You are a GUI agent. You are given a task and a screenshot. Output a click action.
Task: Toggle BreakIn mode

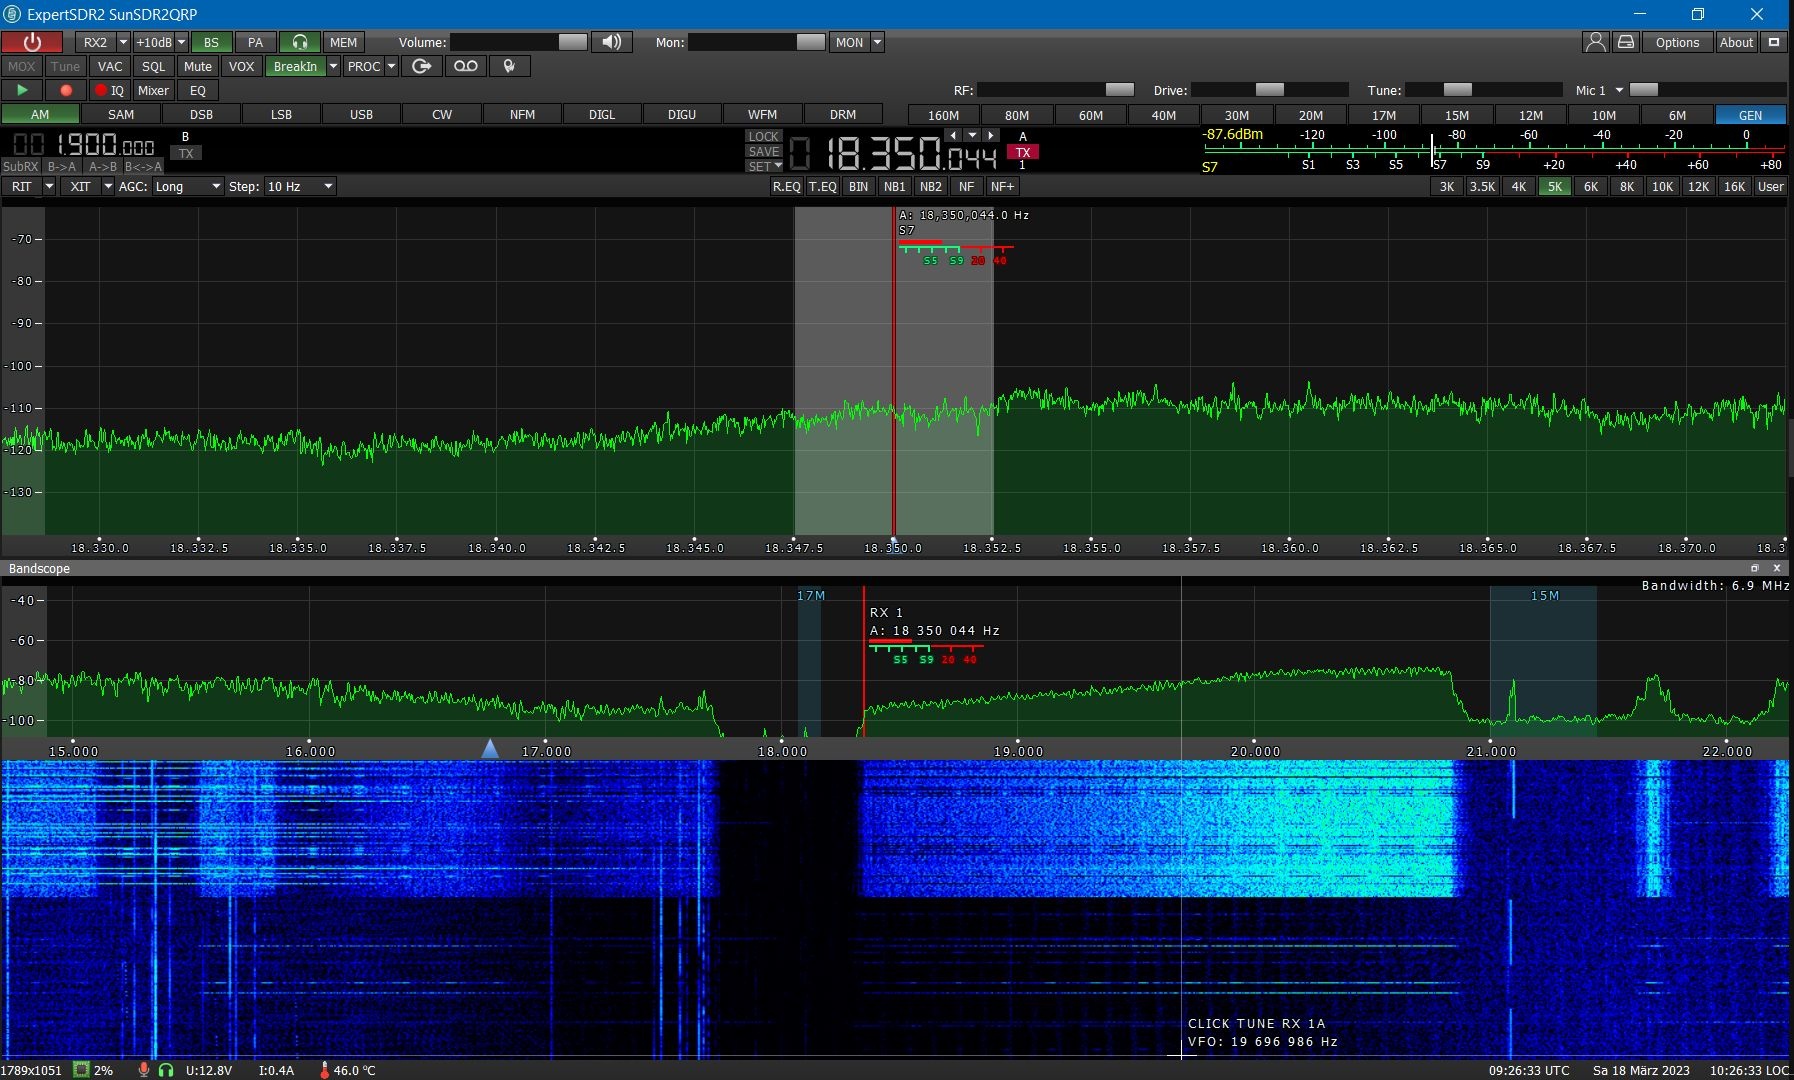(295, 66)
